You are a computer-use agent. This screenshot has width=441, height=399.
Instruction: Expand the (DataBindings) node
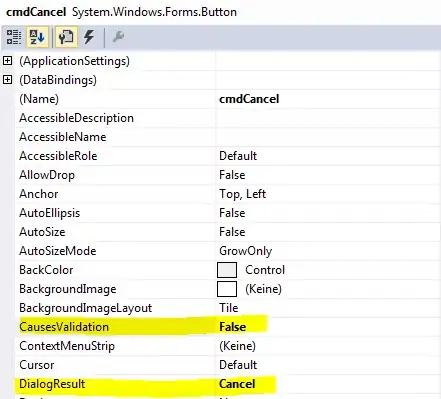7,80
